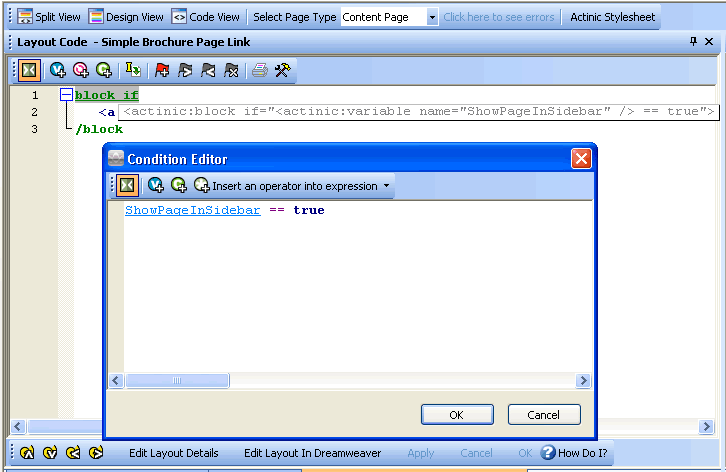Collapse the block if code node
The width and height of the screenshot is (726, 472).
[66, 95]
